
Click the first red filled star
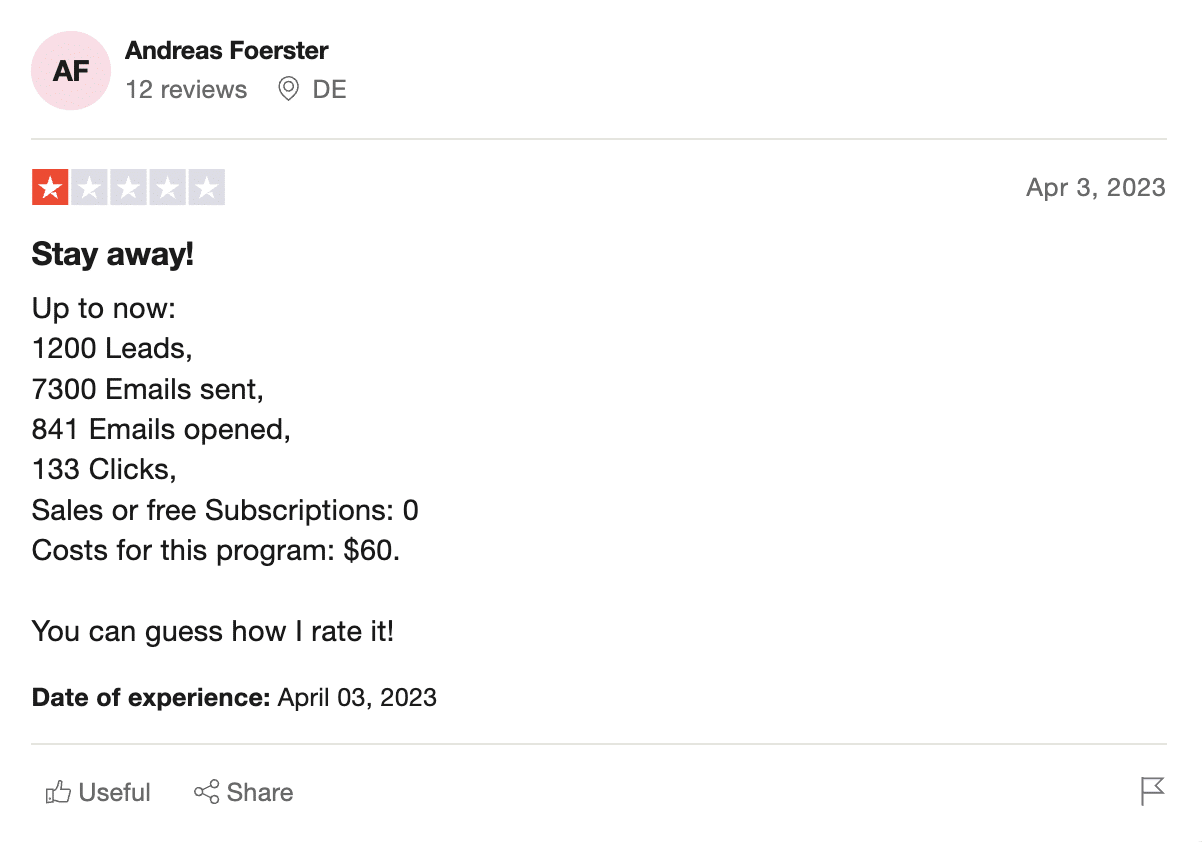point(50,188)
